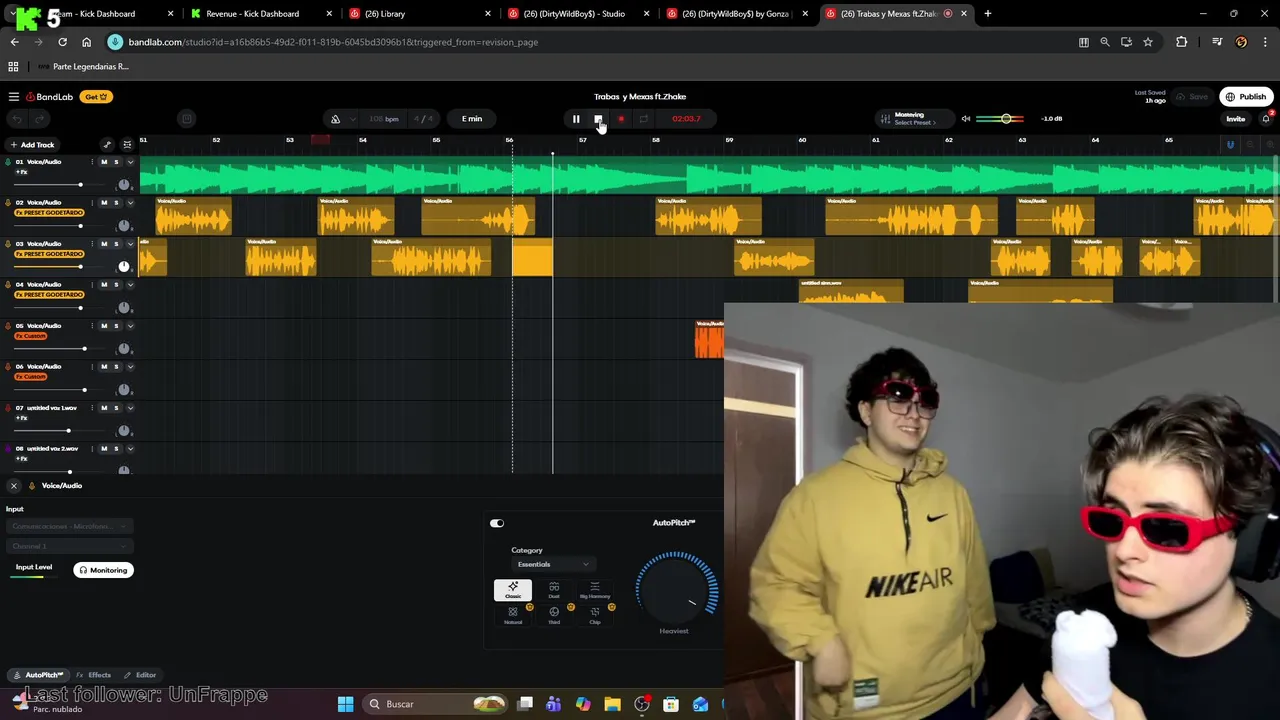Open the automation tool icon beside Add Track
Viewport: 1280px width, 720px height.
pos(107,145)
